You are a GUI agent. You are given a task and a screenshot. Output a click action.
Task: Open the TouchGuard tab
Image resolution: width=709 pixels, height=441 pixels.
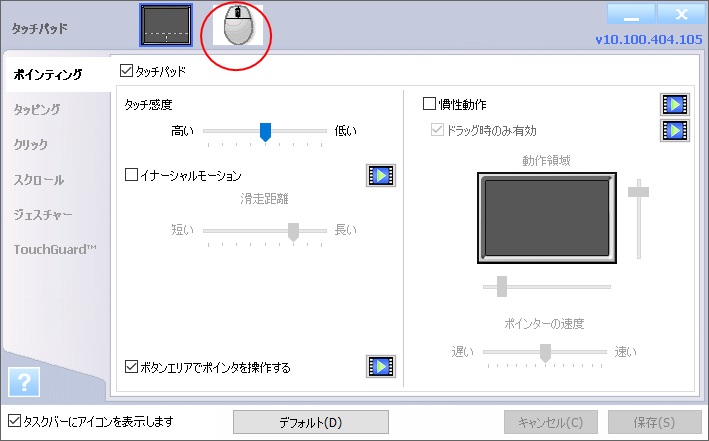(54, 249)
